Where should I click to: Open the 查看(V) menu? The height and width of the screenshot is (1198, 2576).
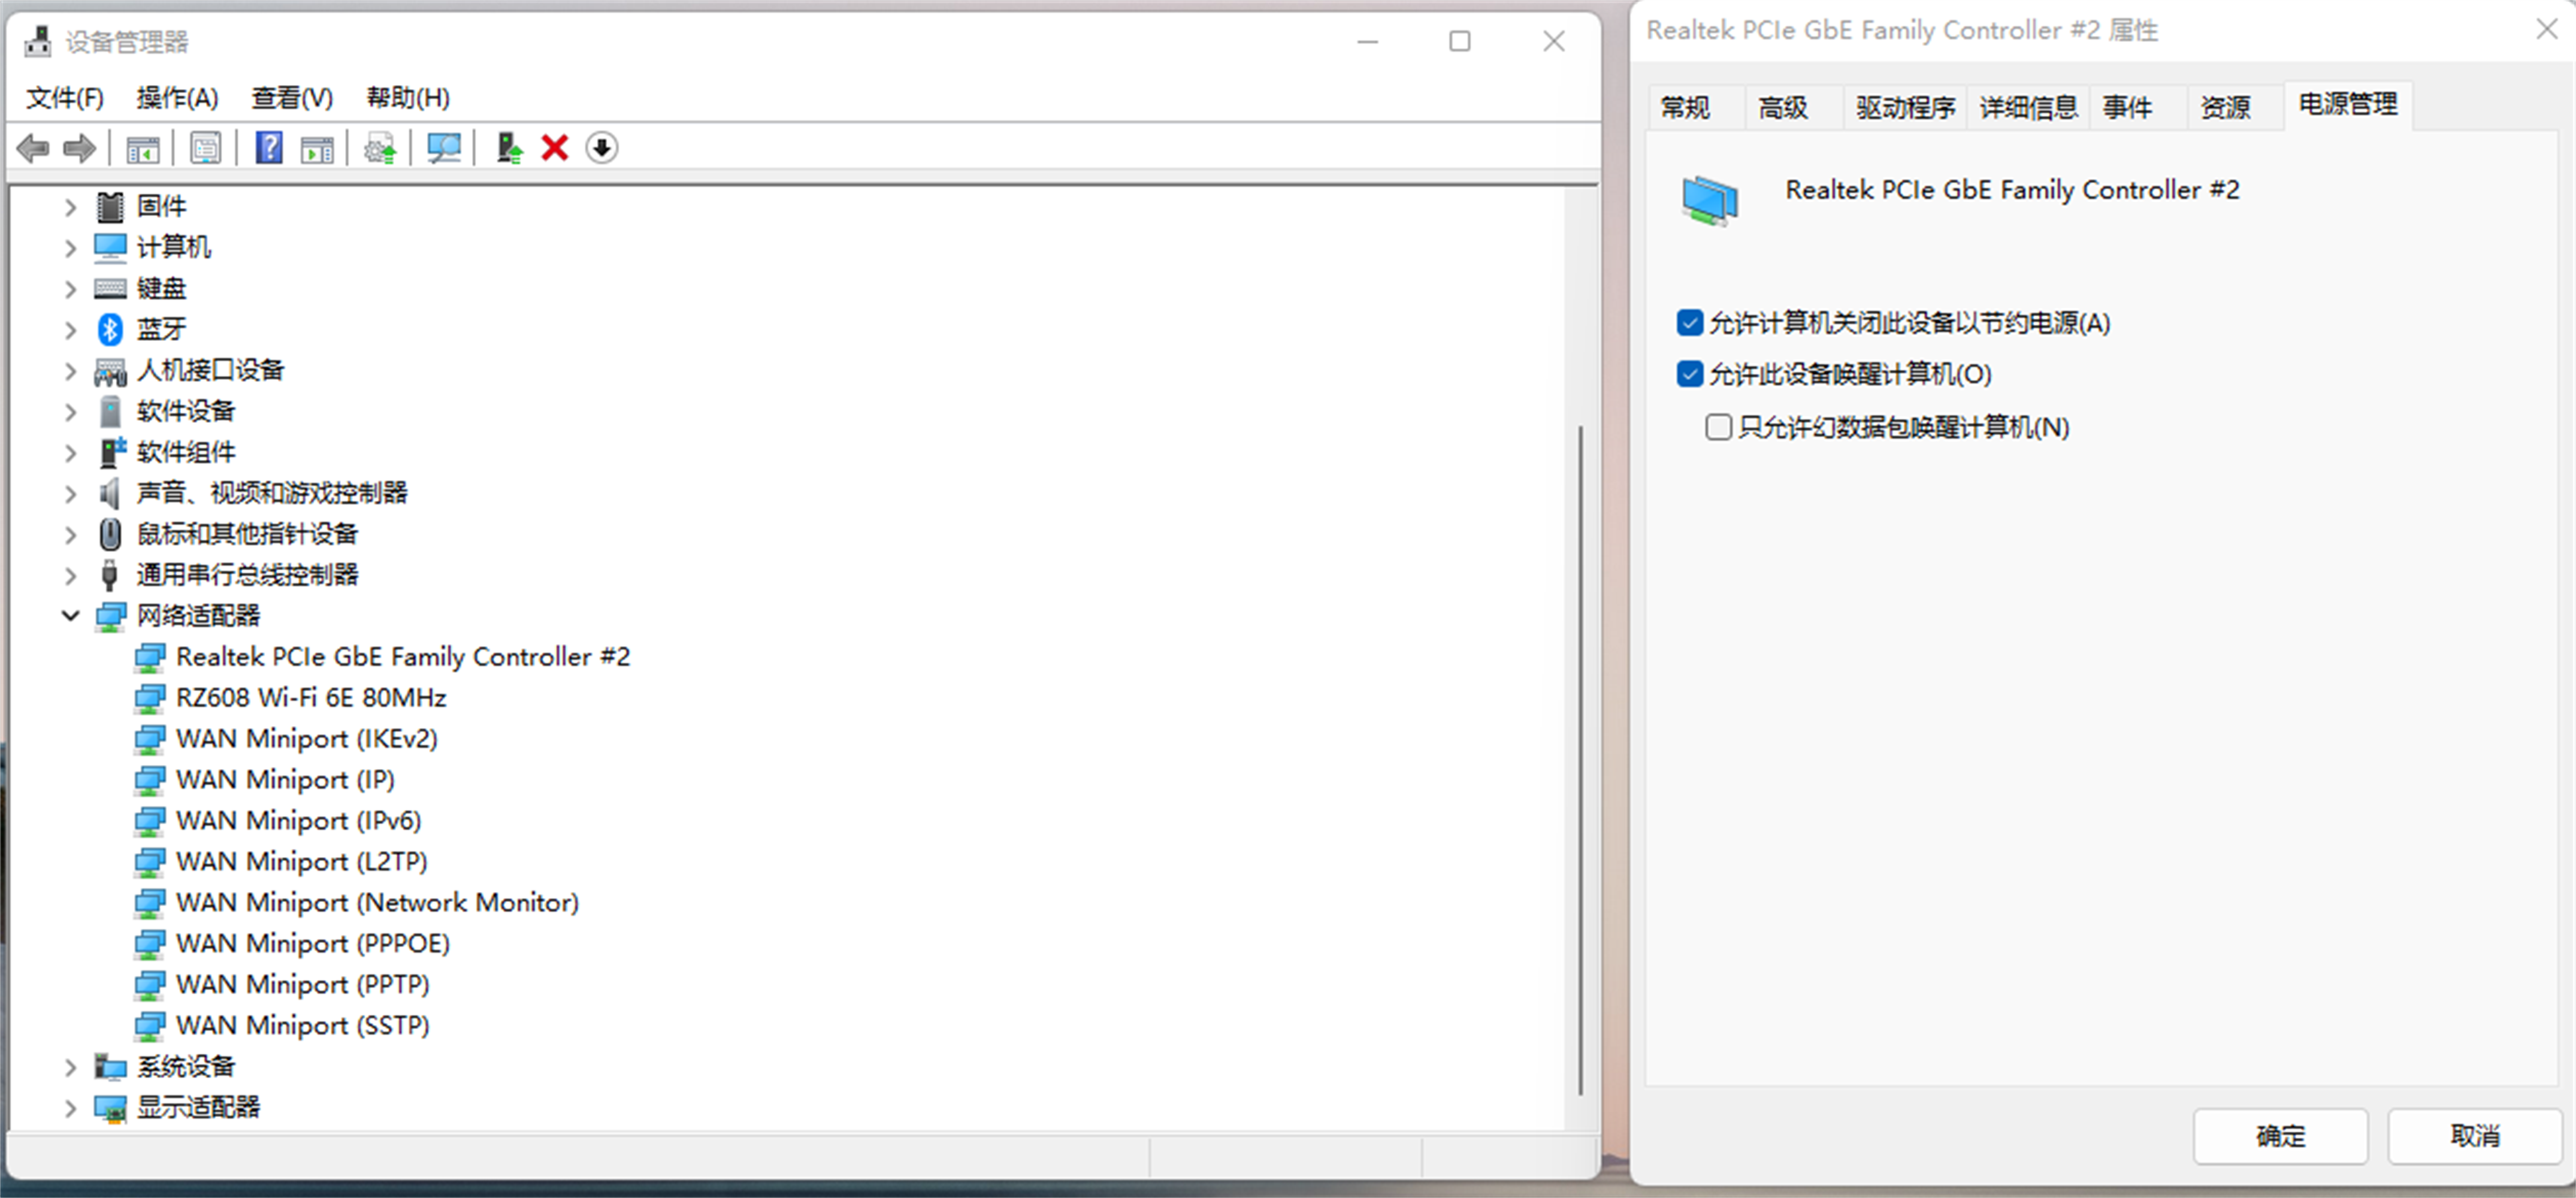[292, 98]
